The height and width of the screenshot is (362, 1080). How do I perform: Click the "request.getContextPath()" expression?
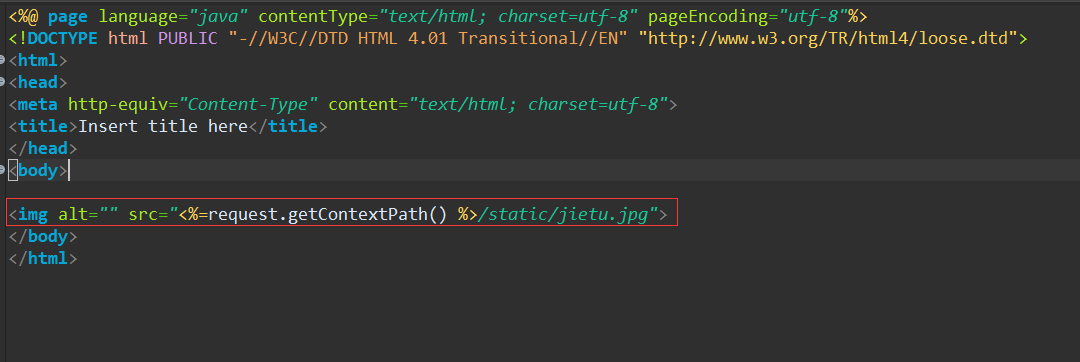(328, 215)
